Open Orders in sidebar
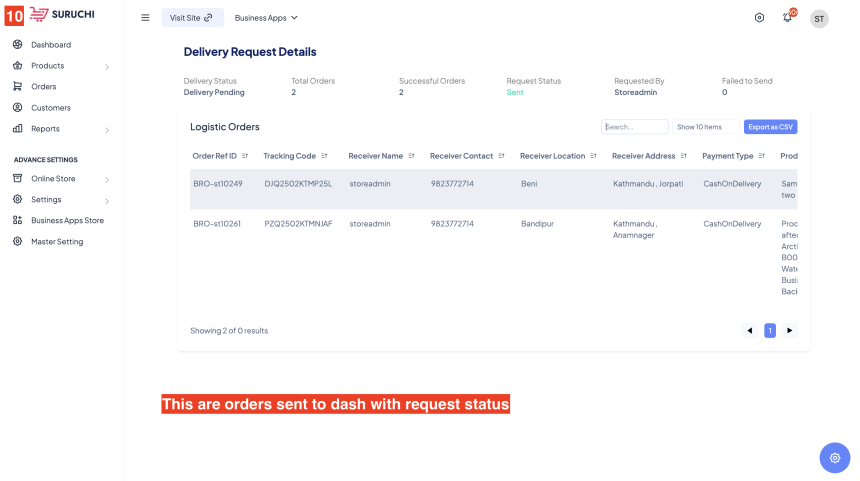The image size is (860, 481). (43, 87)
